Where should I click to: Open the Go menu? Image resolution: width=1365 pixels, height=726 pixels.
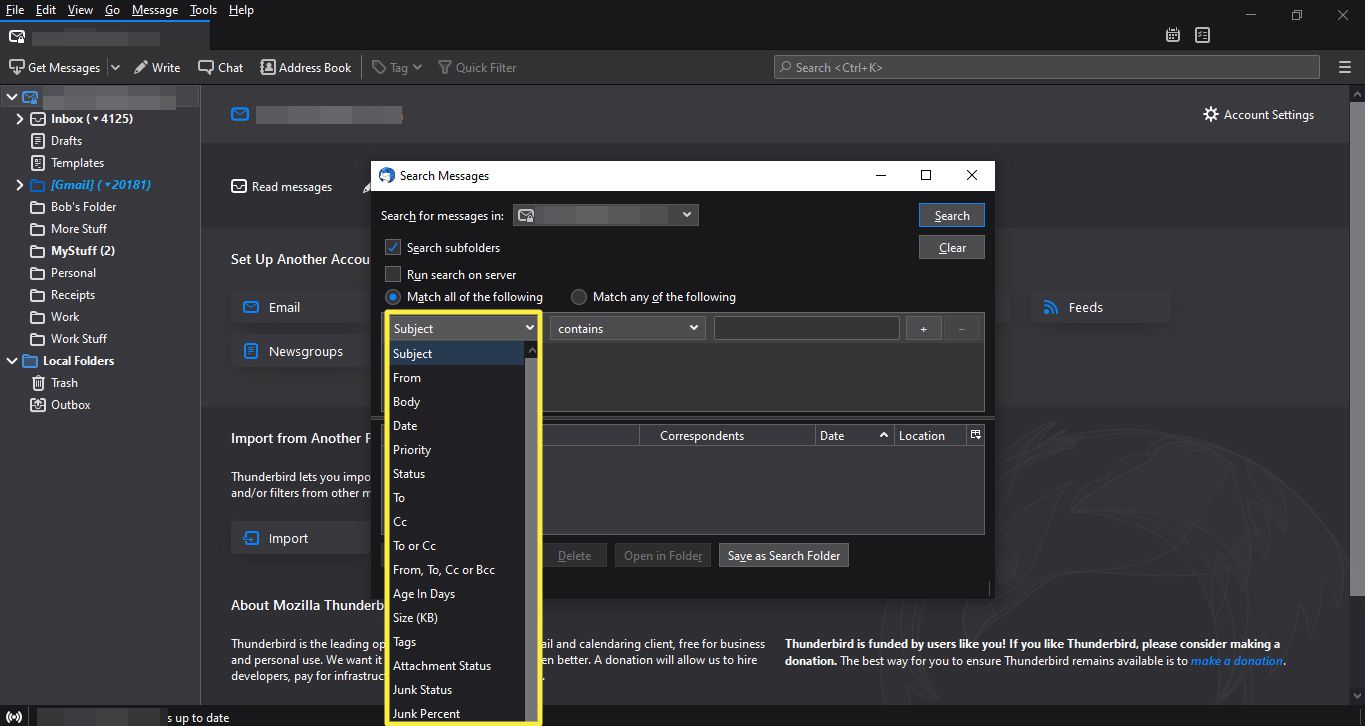[x=112, y=10]
